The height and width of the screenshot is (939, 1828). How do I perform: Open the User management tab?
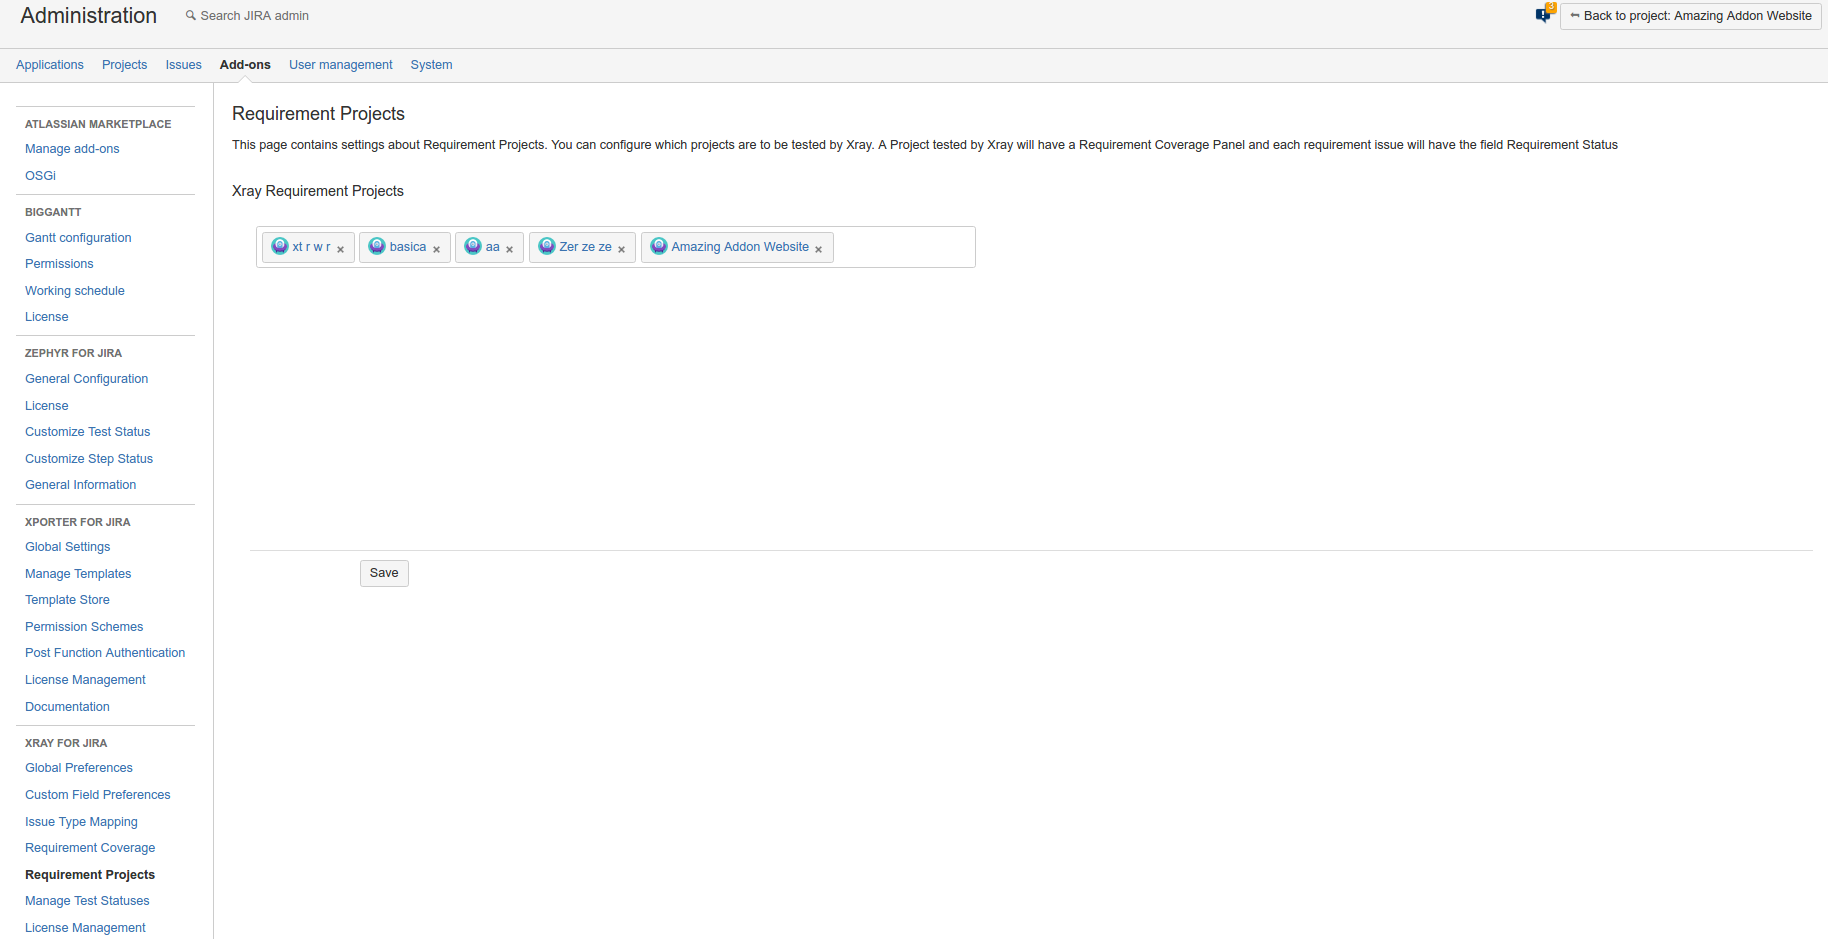(340, 65)
